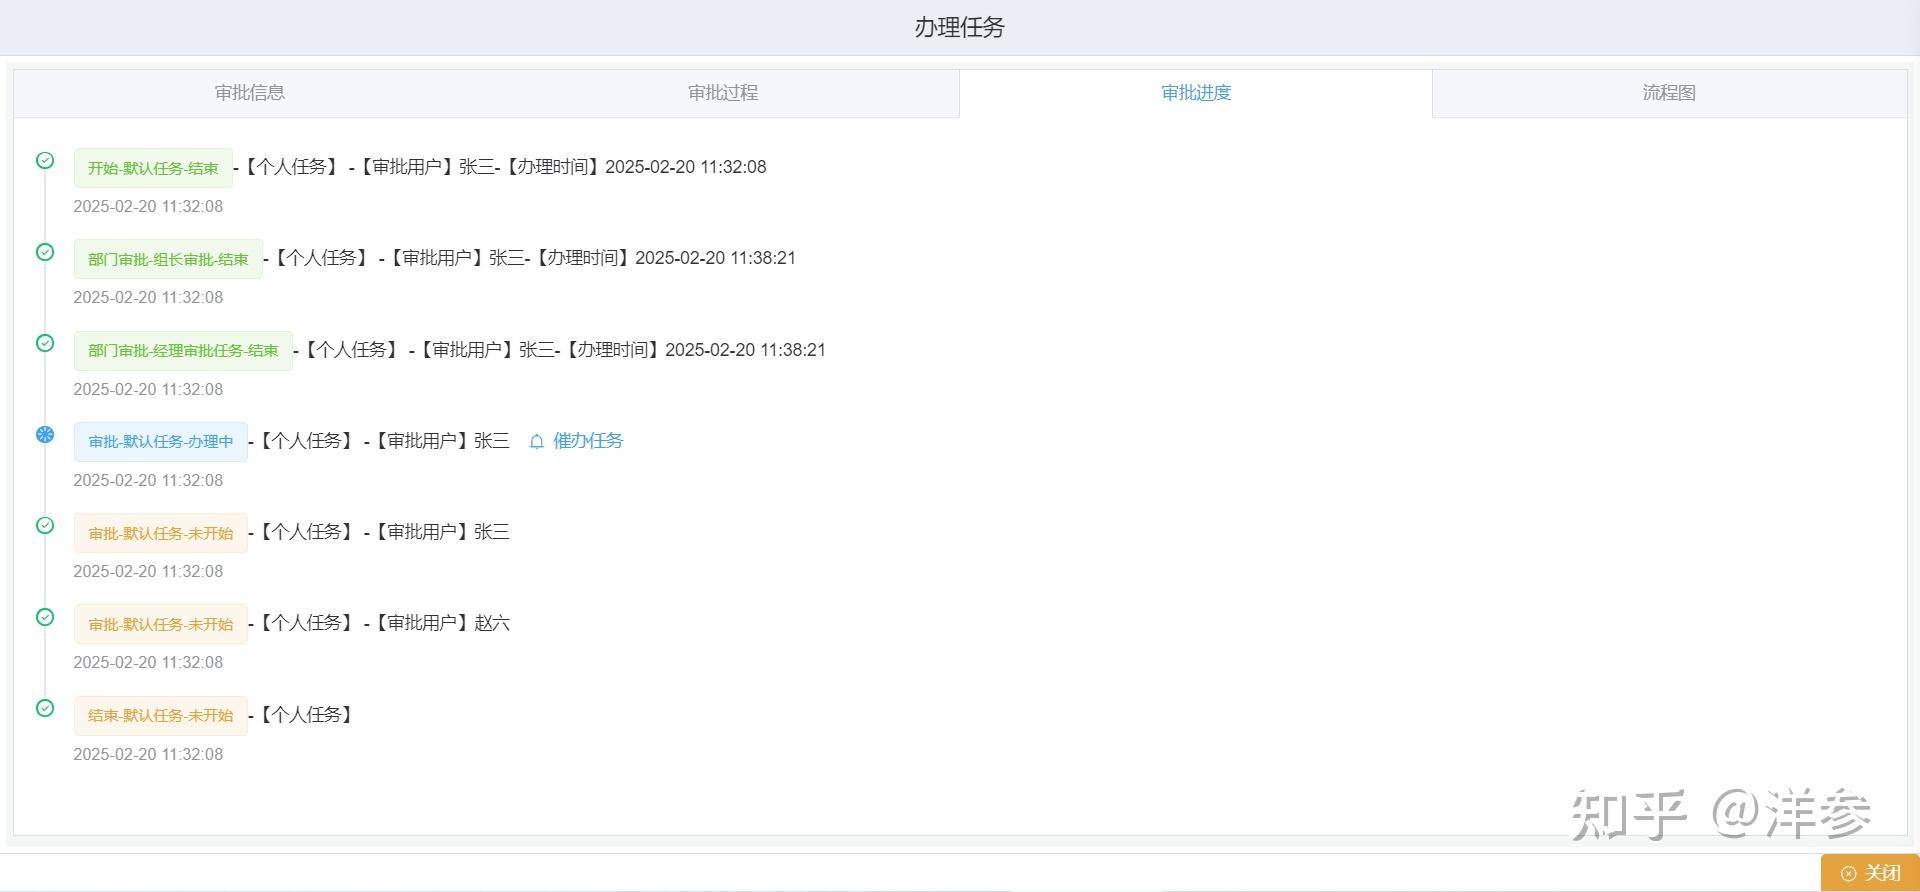Click the 催办任务 link
The height and width of the screenshot is (892, 1920).
coord(588,441)
